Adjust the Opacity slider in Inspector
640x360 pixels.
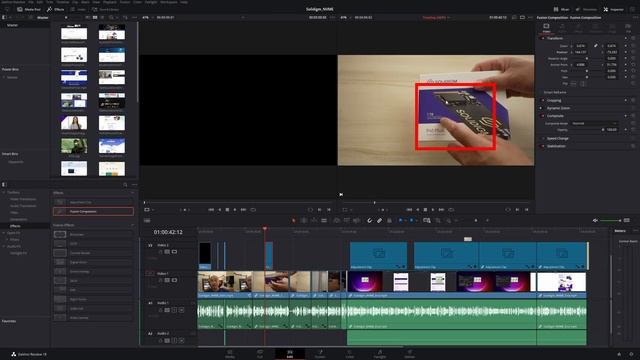[x=588, y=130]
